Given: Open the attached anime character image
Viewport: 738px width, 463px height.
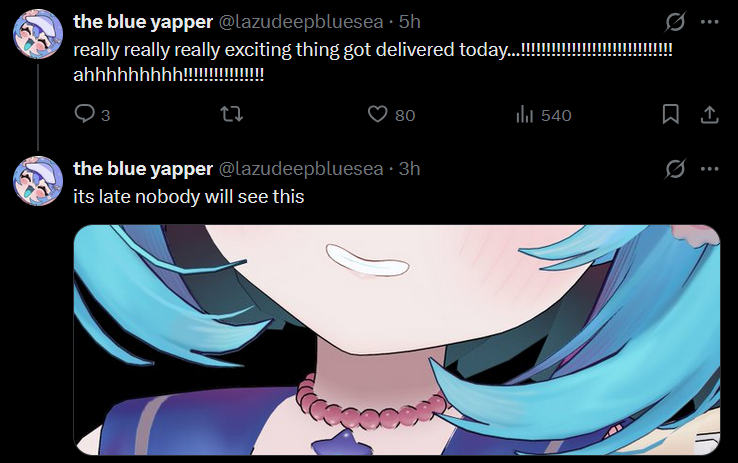Looking at the screenshot, I should pos(397,340).
